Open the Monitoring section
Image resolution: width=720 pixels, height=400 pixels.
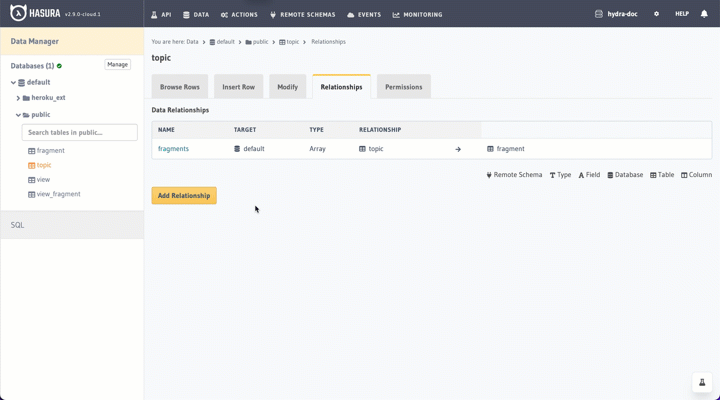coord(417,15)
